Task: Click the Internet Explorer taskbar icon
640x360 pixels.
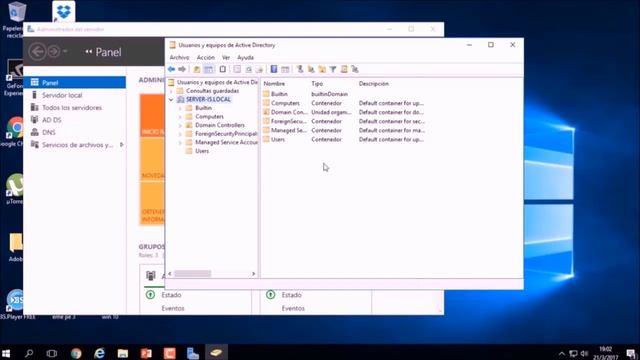Action: click(x=99, y=353)
